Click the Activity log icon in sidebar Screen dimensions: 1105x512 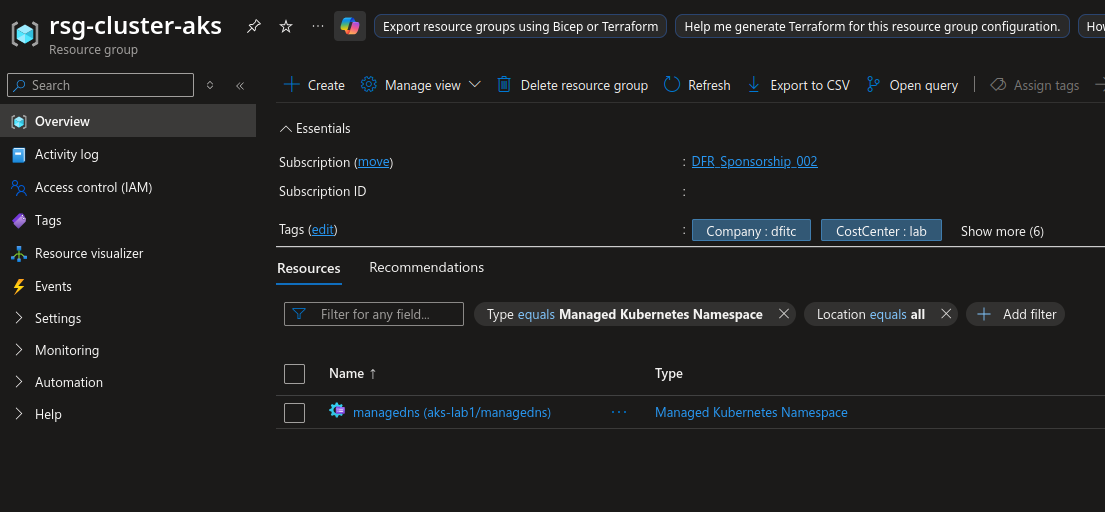(19, 155)
